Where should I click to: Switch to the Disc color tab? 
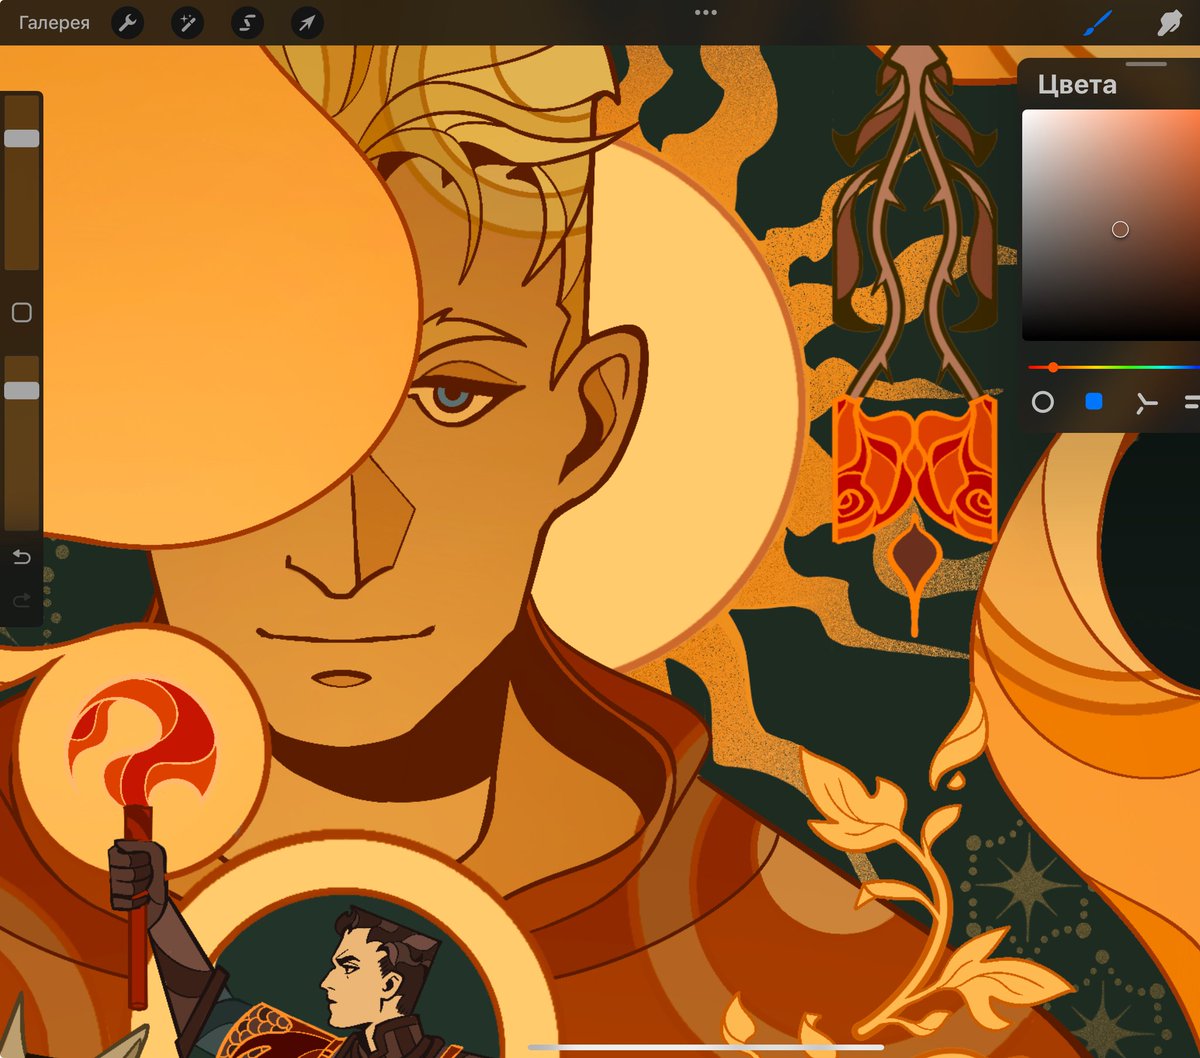[1043, 402]
